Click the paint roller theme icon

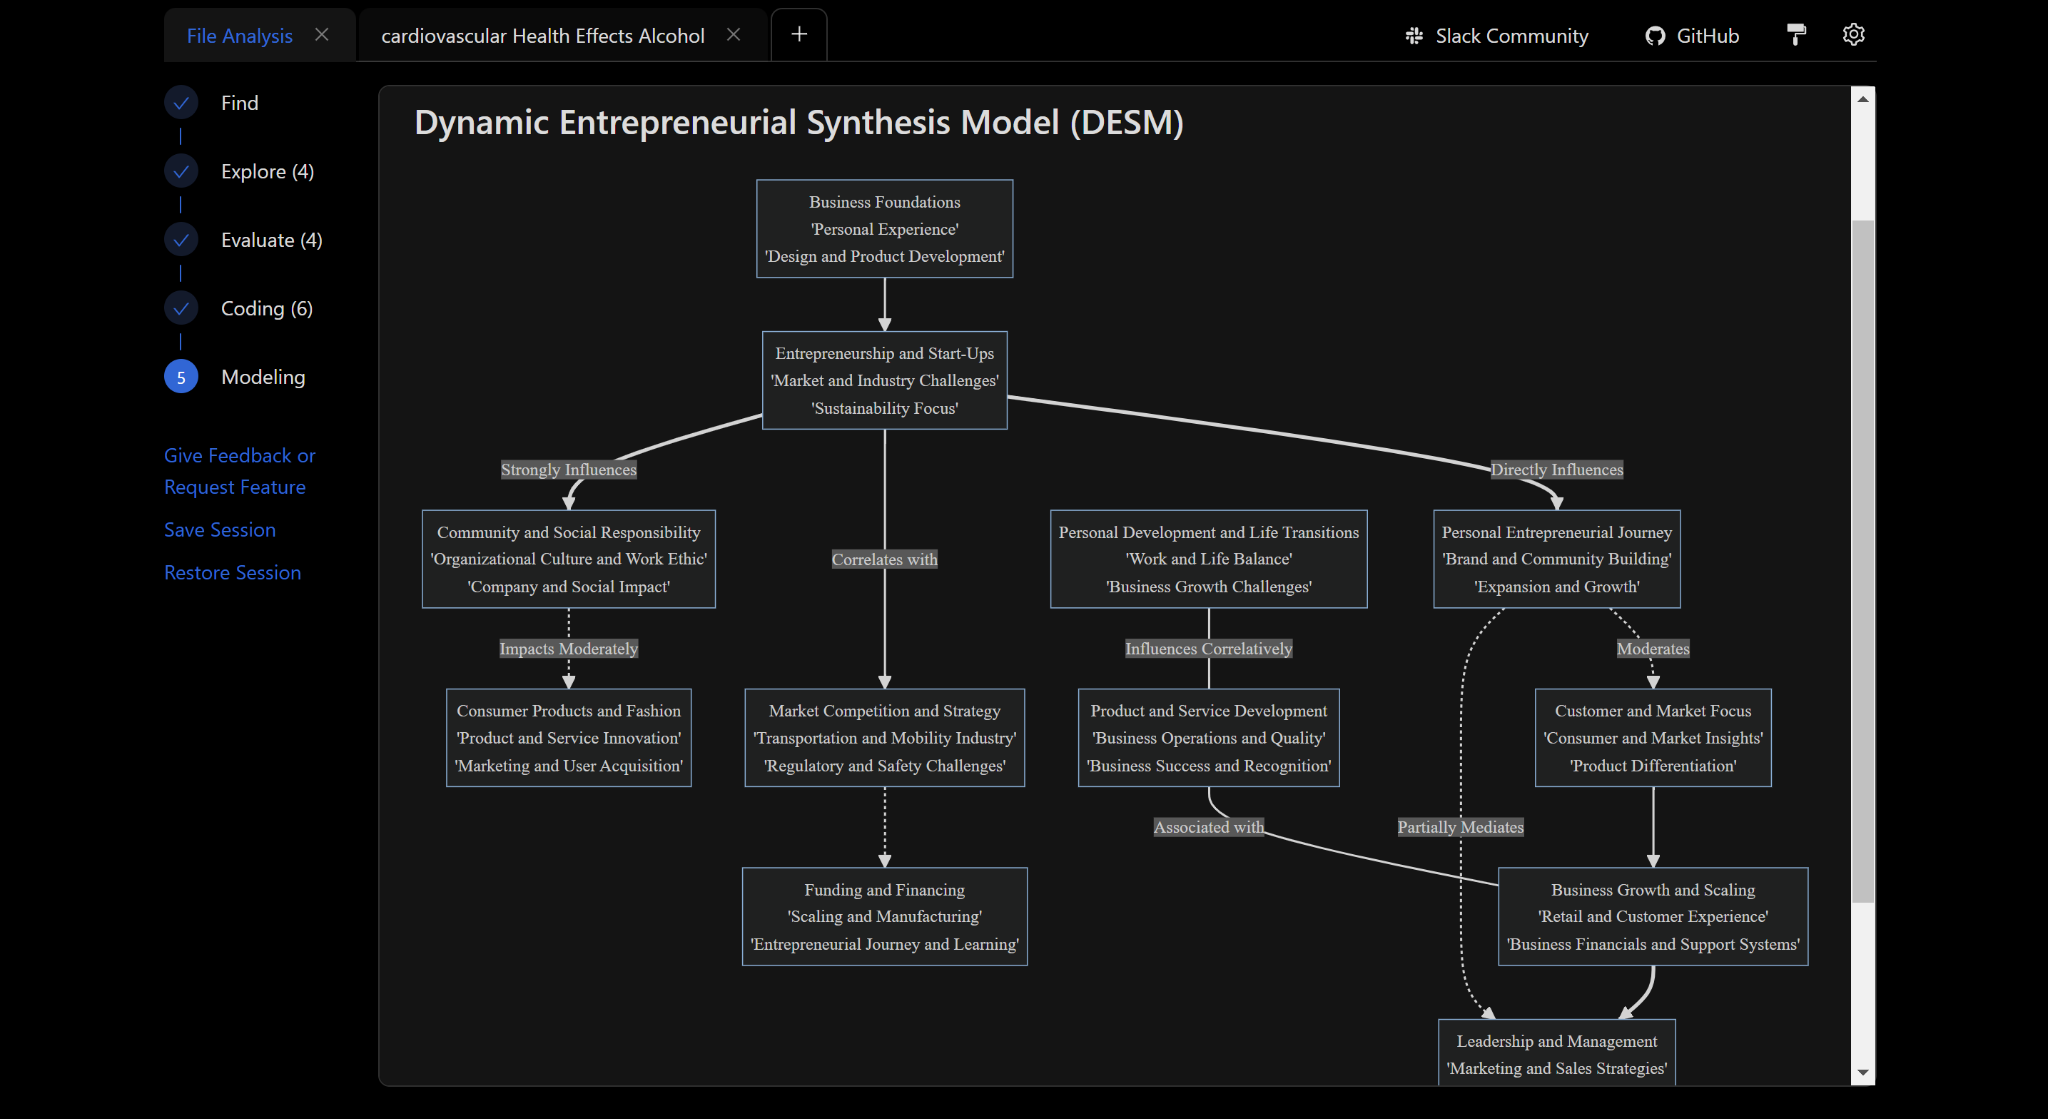[x=1796, y=35]
